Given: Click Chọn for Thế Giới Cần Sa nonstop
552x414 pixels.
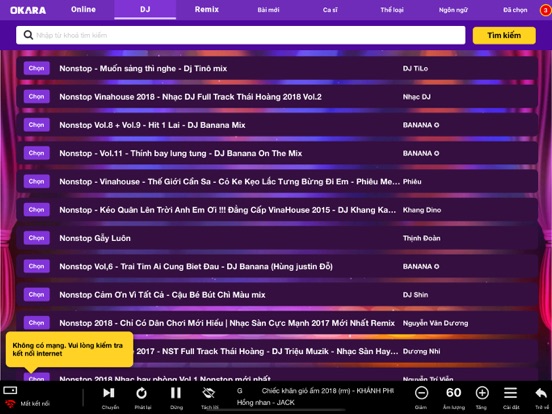Looking at the screenshot, I should pyautogui.click(x=37, y=181).
